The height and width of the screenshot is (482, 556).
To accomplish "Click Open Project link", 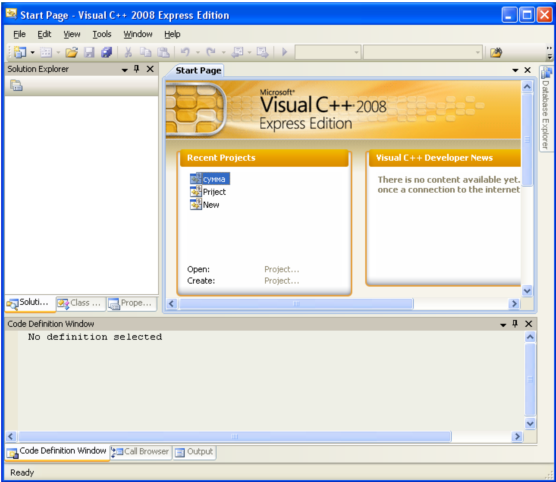I will click(x=282, y=269).
